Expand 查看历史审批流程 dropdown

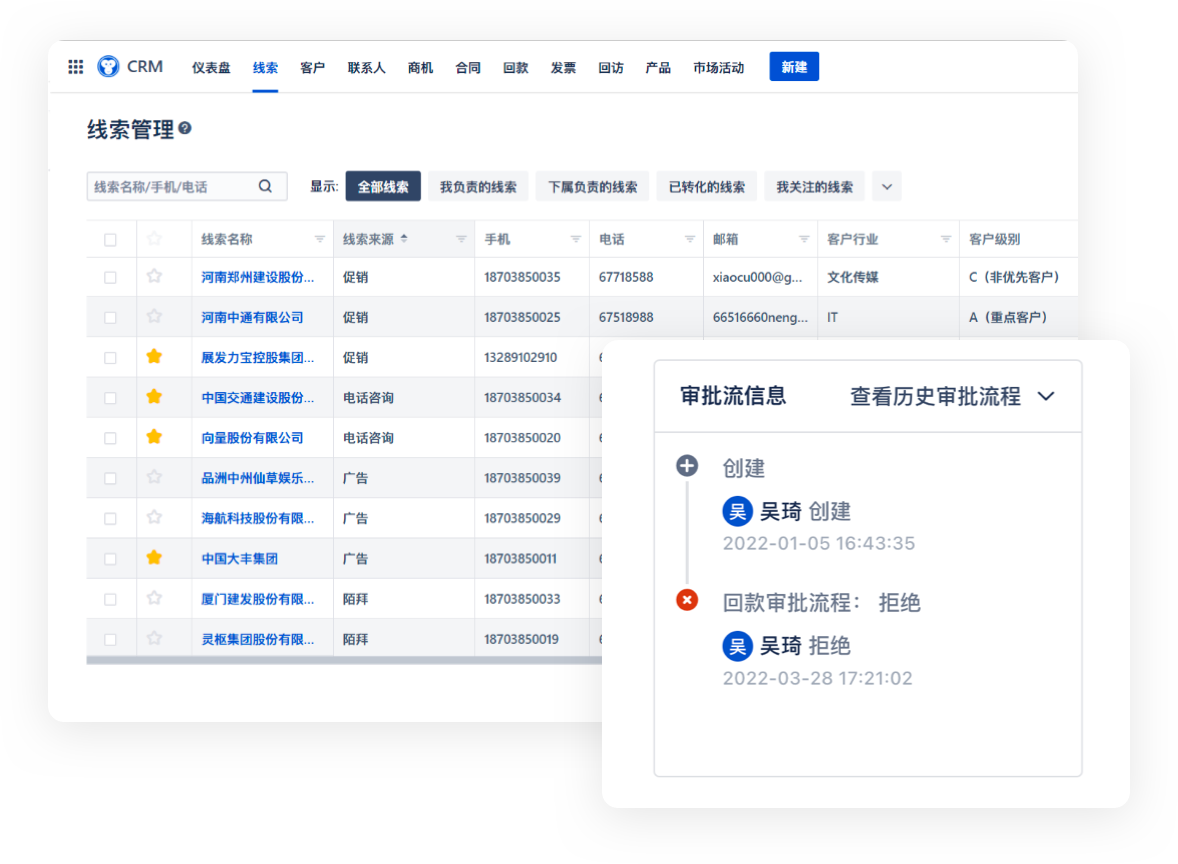pos(1046,396)
